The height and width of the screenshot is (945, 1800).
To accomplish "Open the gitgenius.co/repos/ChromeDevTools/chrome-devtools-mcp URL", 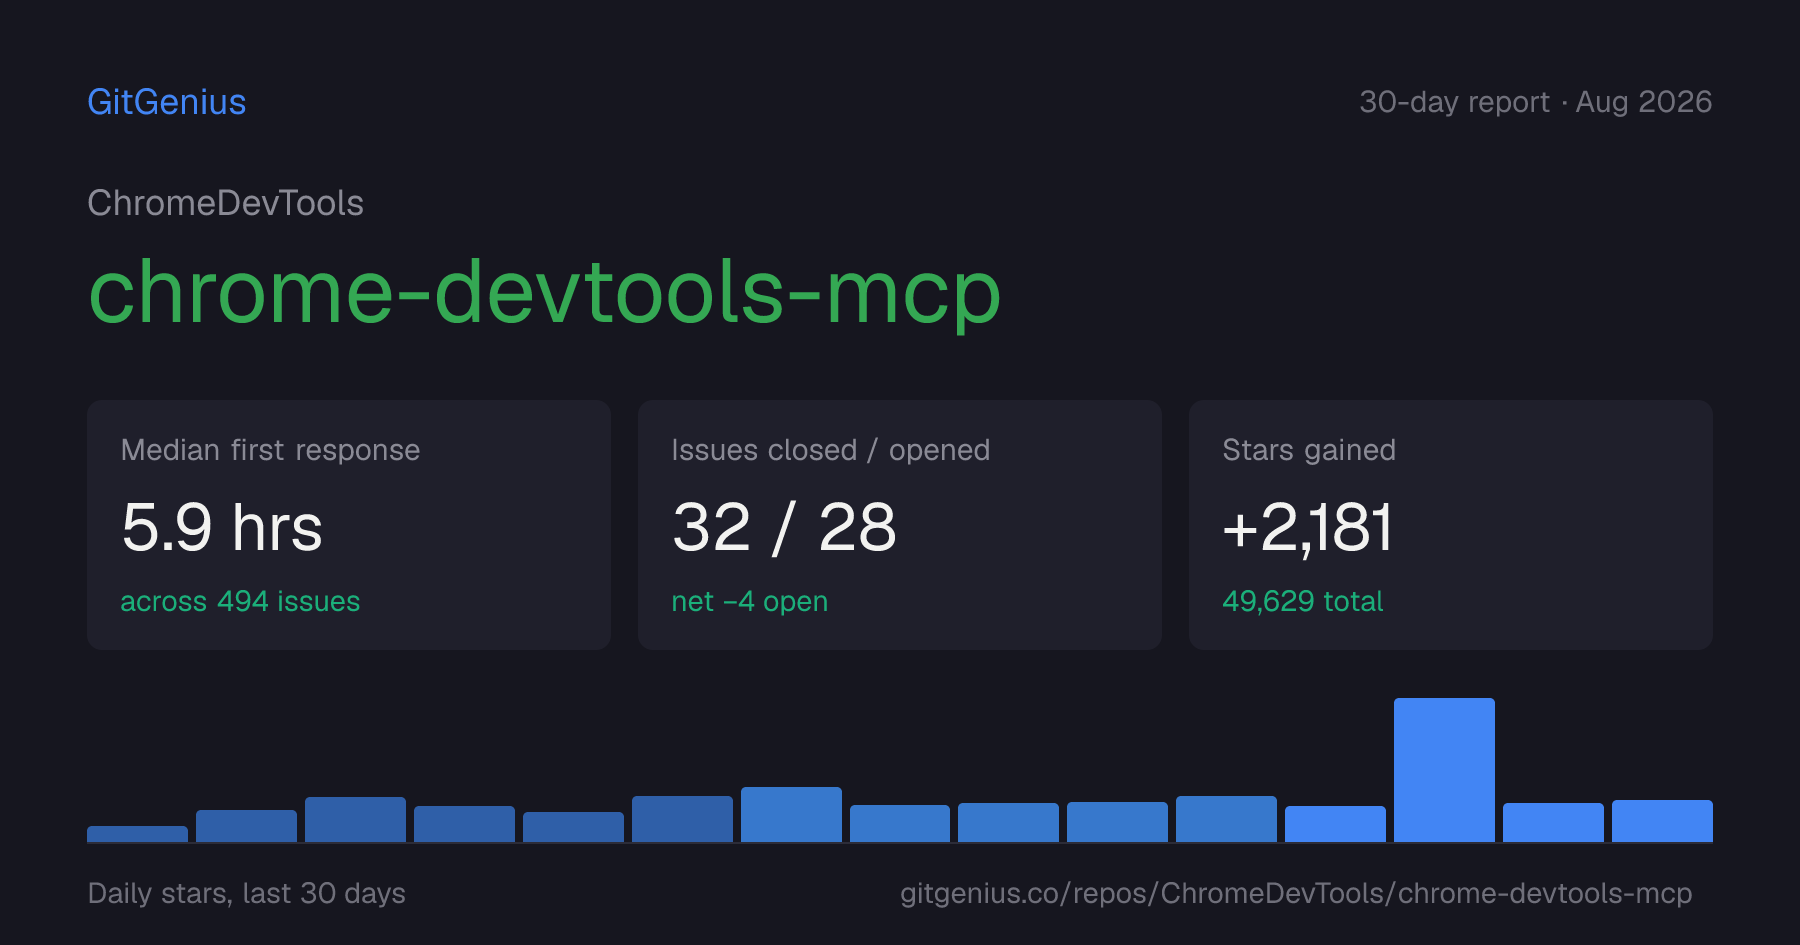I will [x=1296, y=893].
